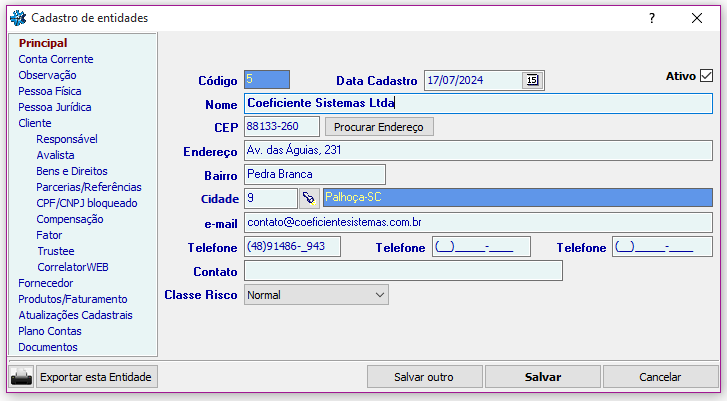The height and width of the screenshot is (401, 727).
Task: Click the Nome field with Coeficiente Sistemas
Action: (478, 103)
